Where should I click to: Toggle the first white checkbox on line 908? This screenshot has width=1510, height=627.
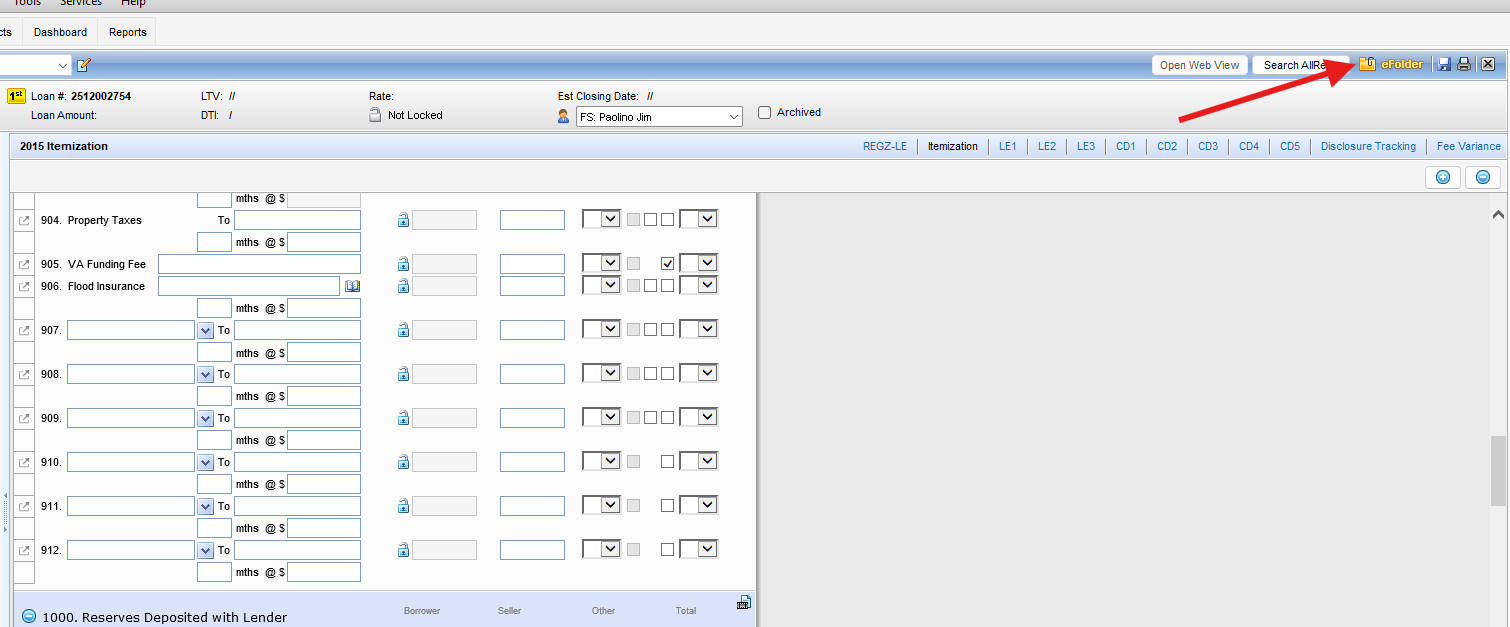[650, 374]
